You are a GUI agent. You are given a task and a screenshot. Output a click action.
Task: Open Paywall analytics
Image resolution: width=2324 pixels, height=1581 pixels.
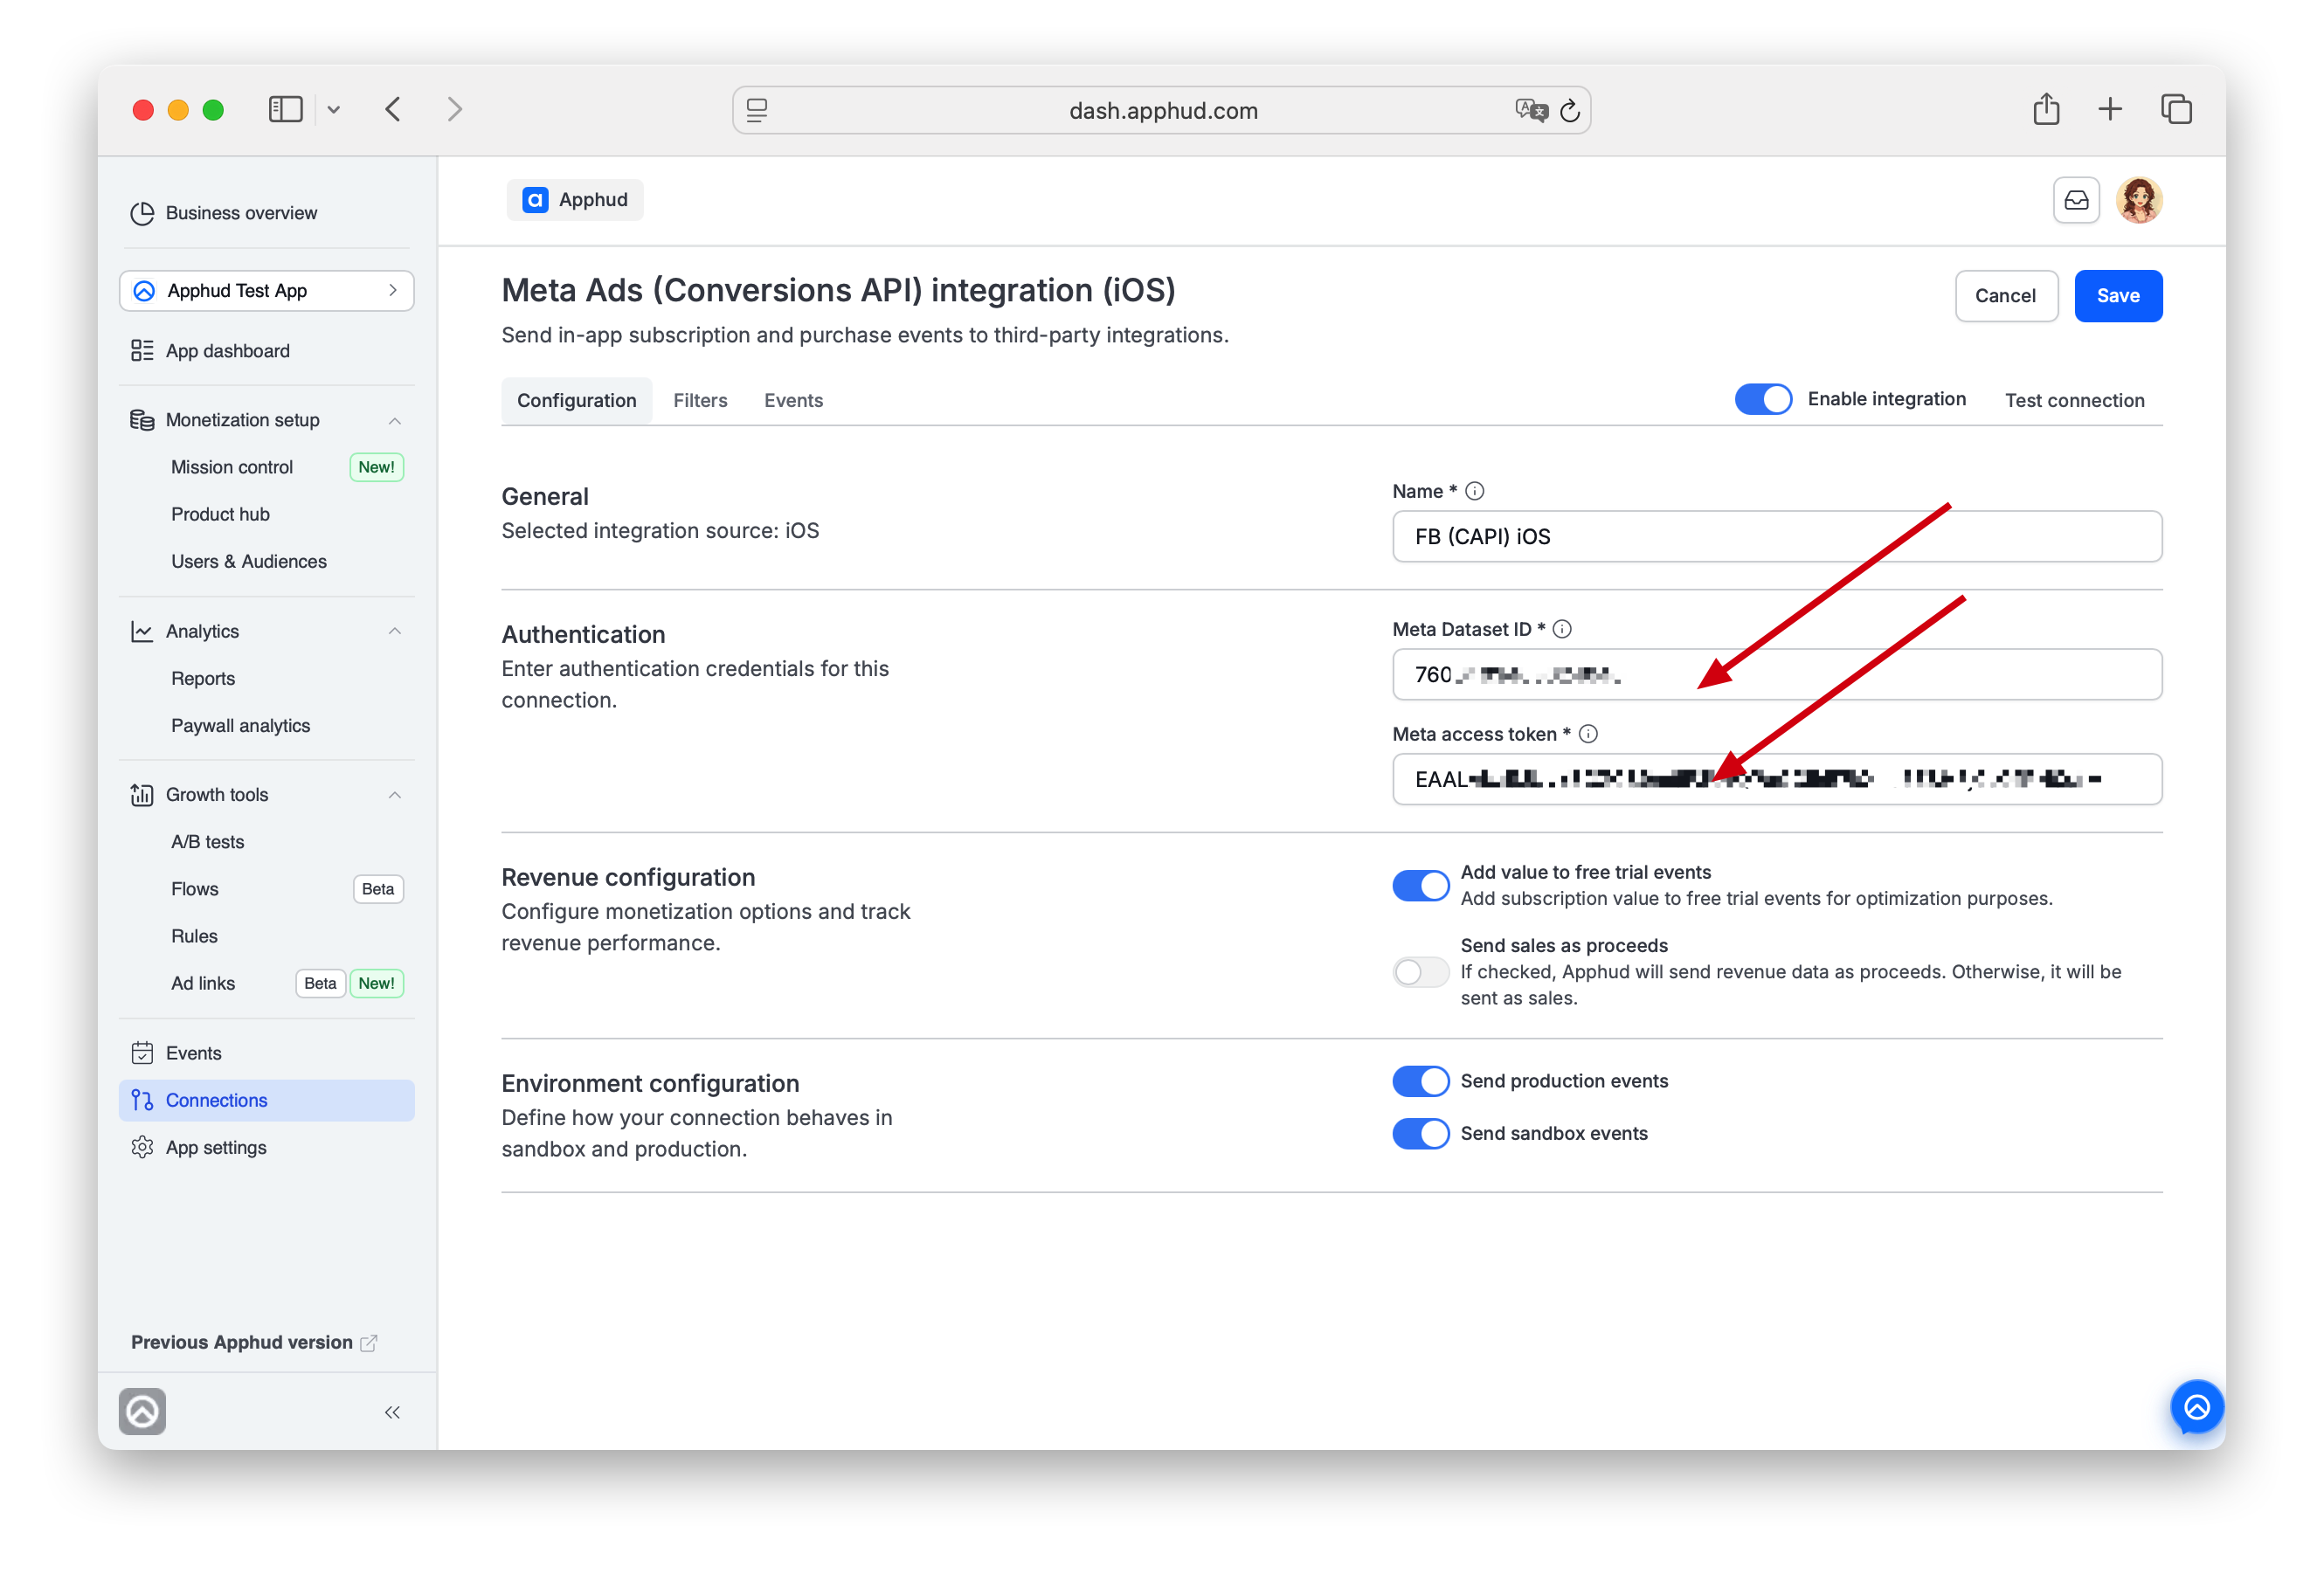point(240,725)
